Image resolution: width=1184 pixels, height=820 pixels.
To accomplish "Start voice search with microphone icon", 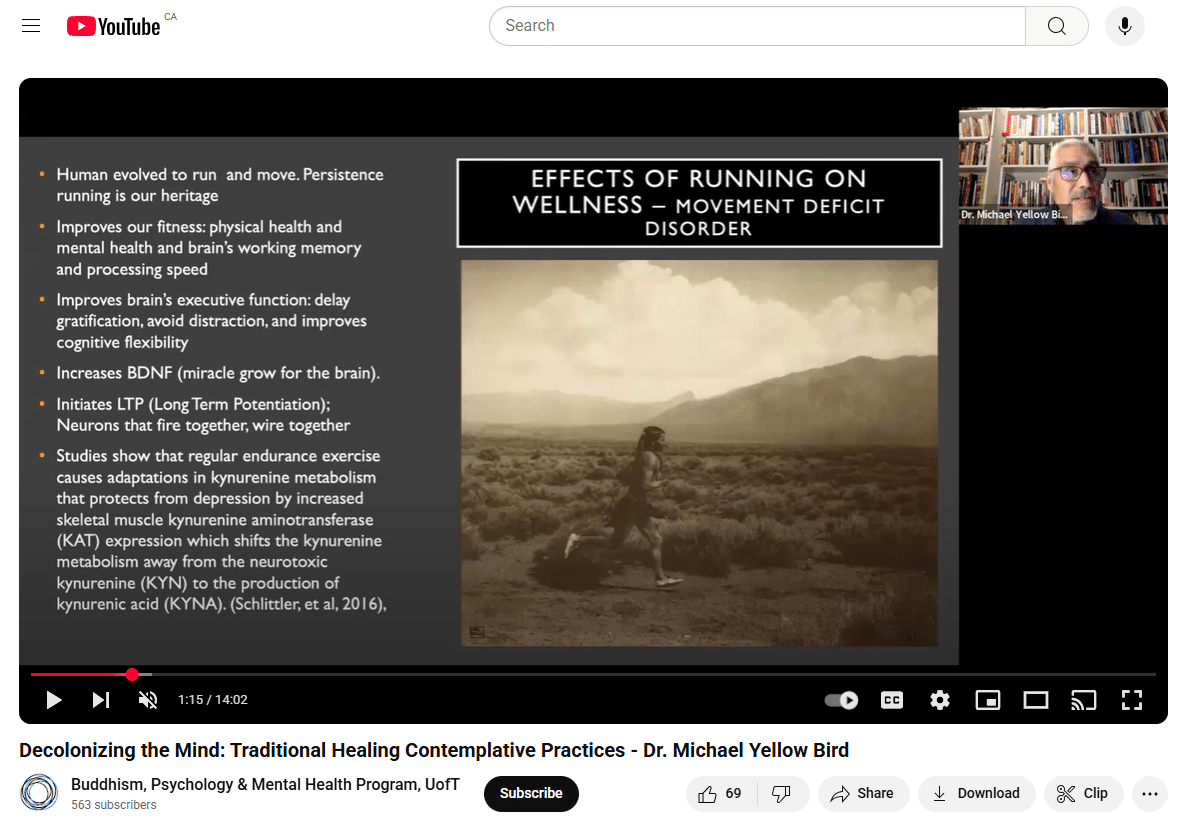I will pos(1124,26).
